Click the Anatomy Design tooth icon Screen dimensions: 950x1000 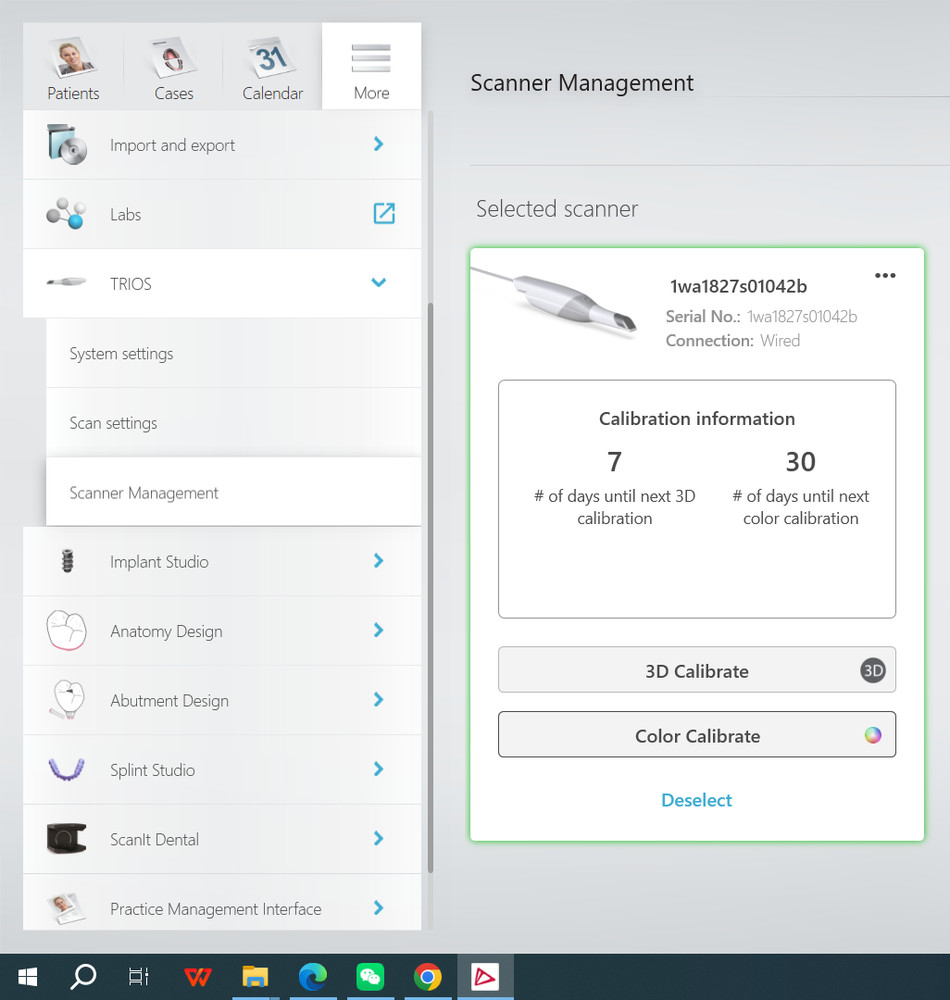66,630
